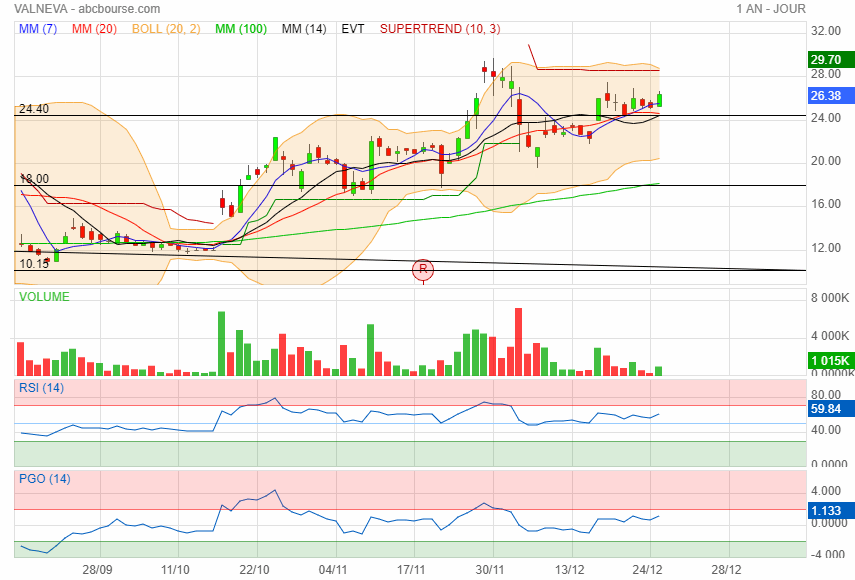Click the 8 000K volume axis label
855x580 pixels.
tap(830, 298)
